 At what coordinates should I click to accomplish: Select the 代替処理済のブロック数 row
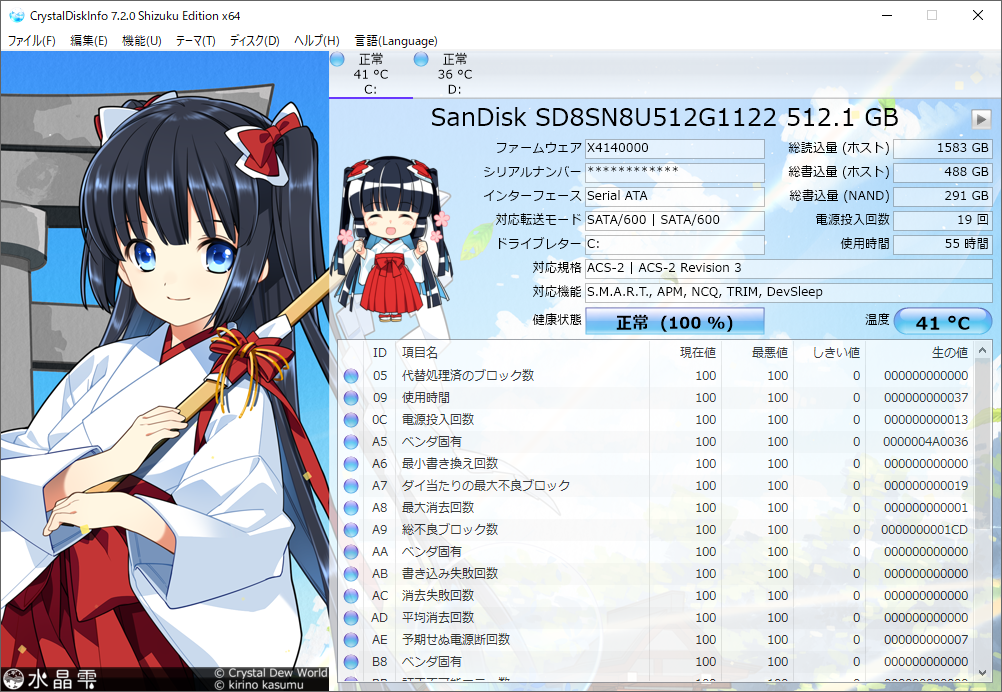point(656,376)
